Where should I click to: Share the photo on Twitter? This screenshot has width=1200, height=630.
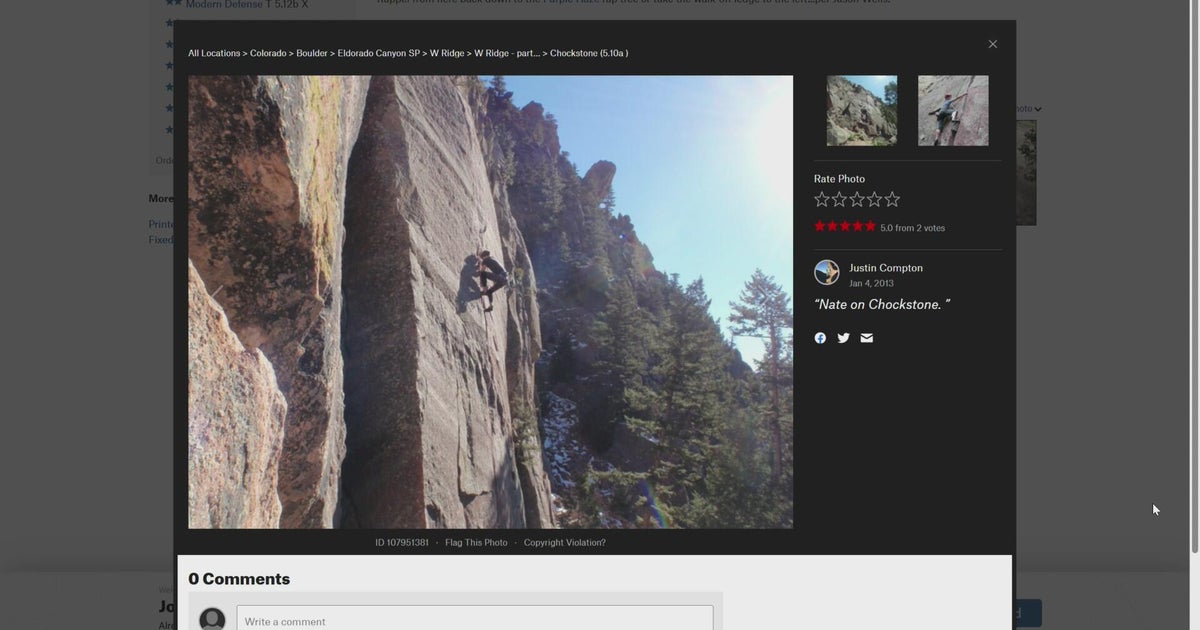pos(841,336)
